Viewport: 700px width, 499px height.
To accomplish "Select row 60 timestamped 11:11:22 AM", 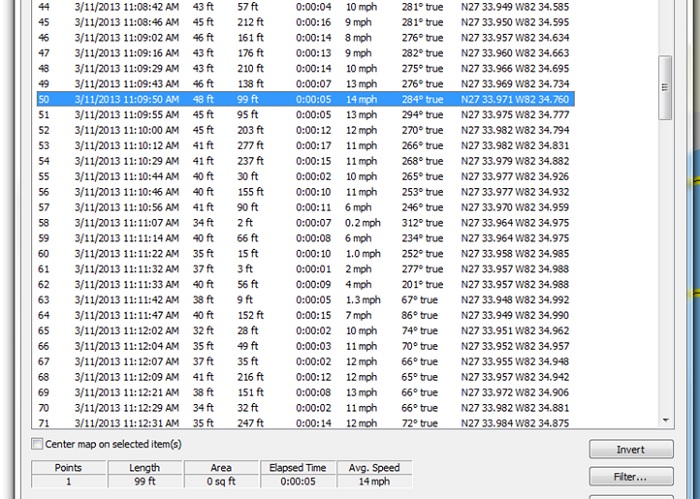I will pyautogui.click(x=300, y=254).
